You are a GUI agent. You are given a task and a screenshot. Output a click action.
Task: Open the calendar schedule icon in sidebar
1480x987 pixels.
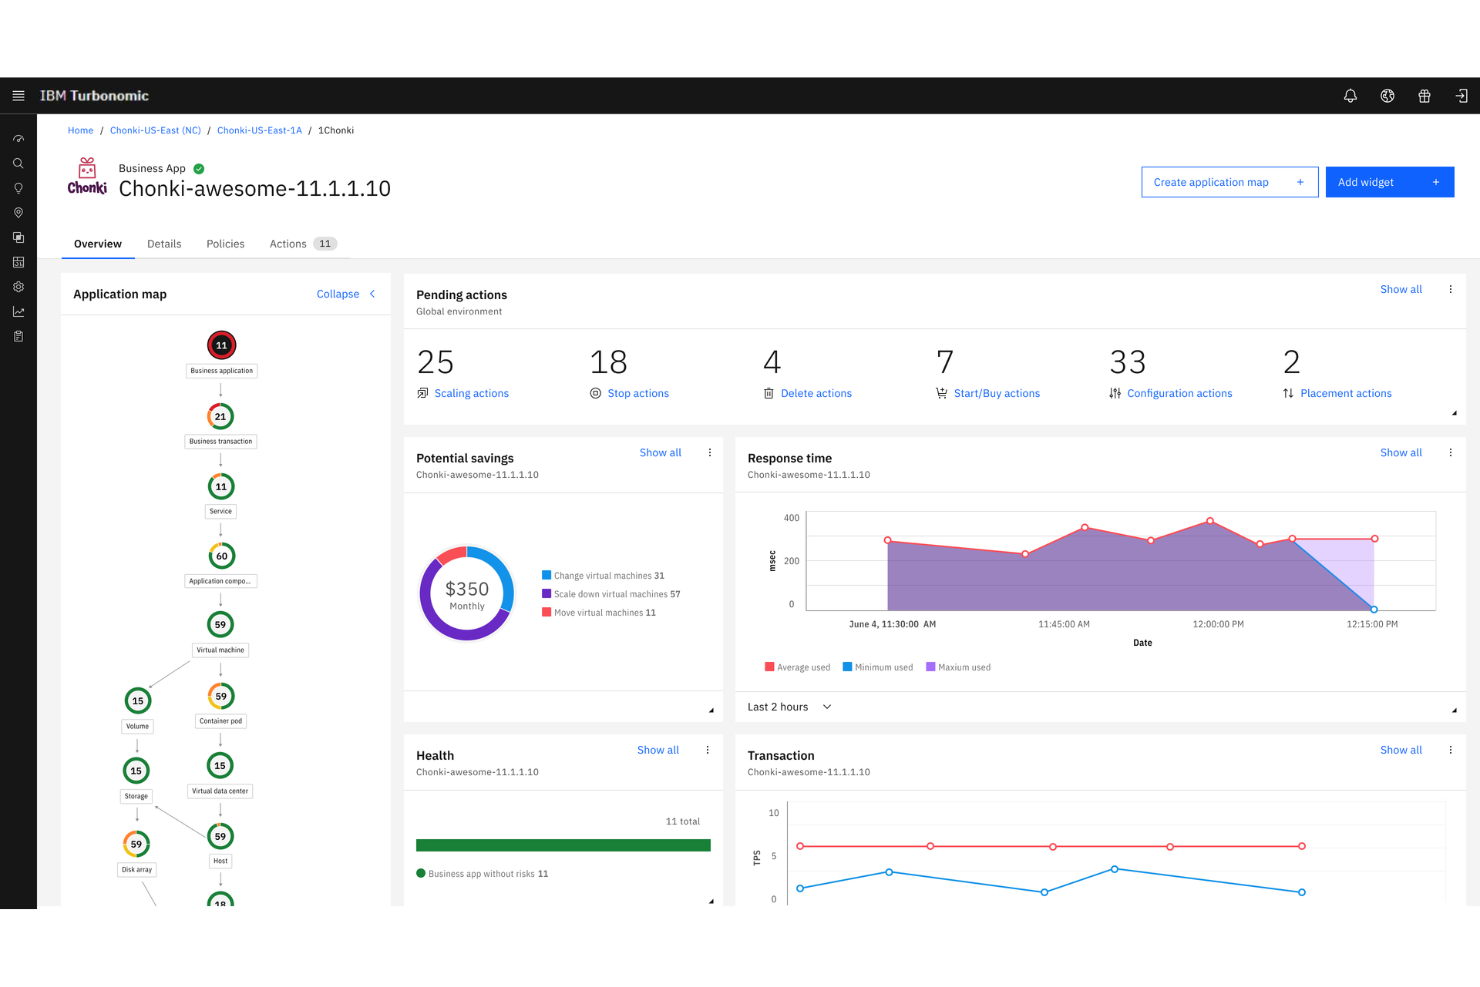(18, 261)
